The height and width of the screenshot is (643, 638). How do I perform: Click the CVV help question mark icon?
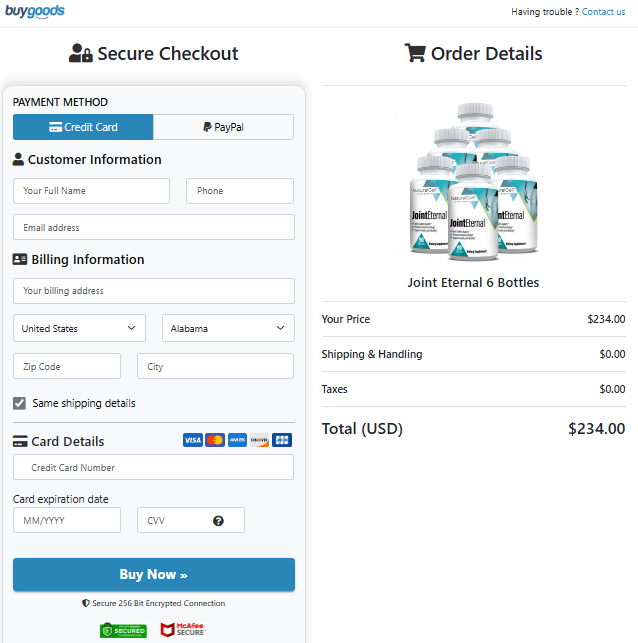click(x=218, y=521)
